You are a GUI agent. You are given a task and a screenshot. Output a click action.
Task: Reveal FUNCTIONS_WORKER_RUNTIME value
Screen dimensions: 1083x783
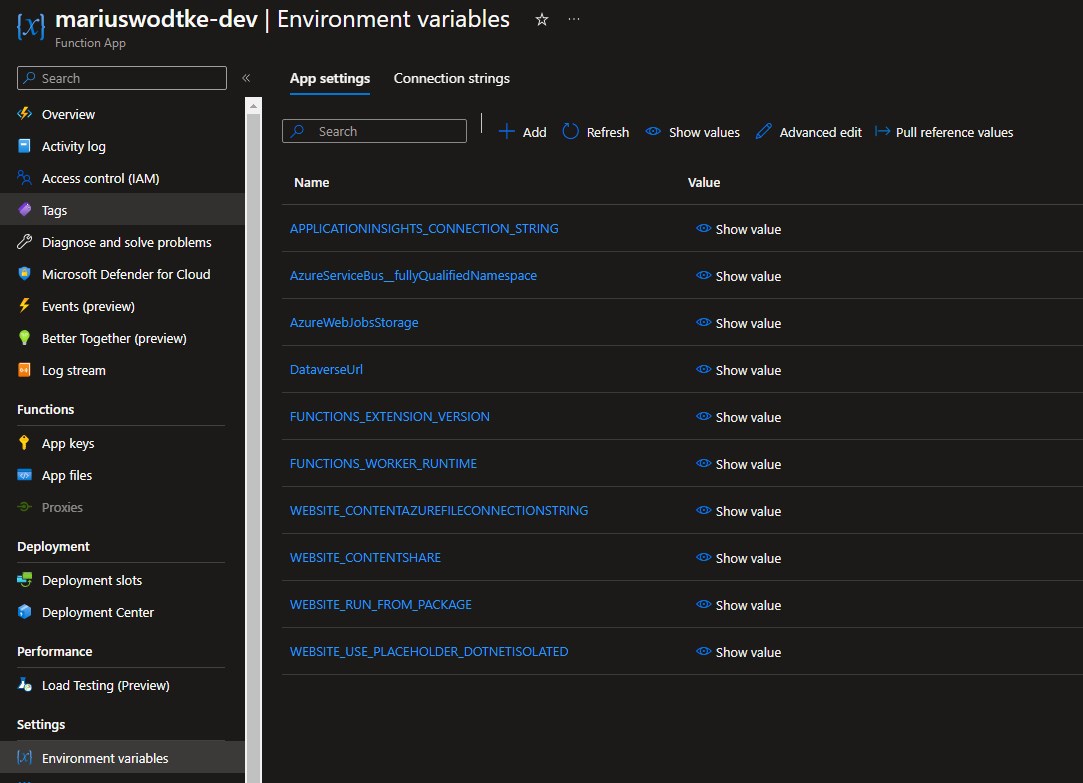click(x=738, y=463)
